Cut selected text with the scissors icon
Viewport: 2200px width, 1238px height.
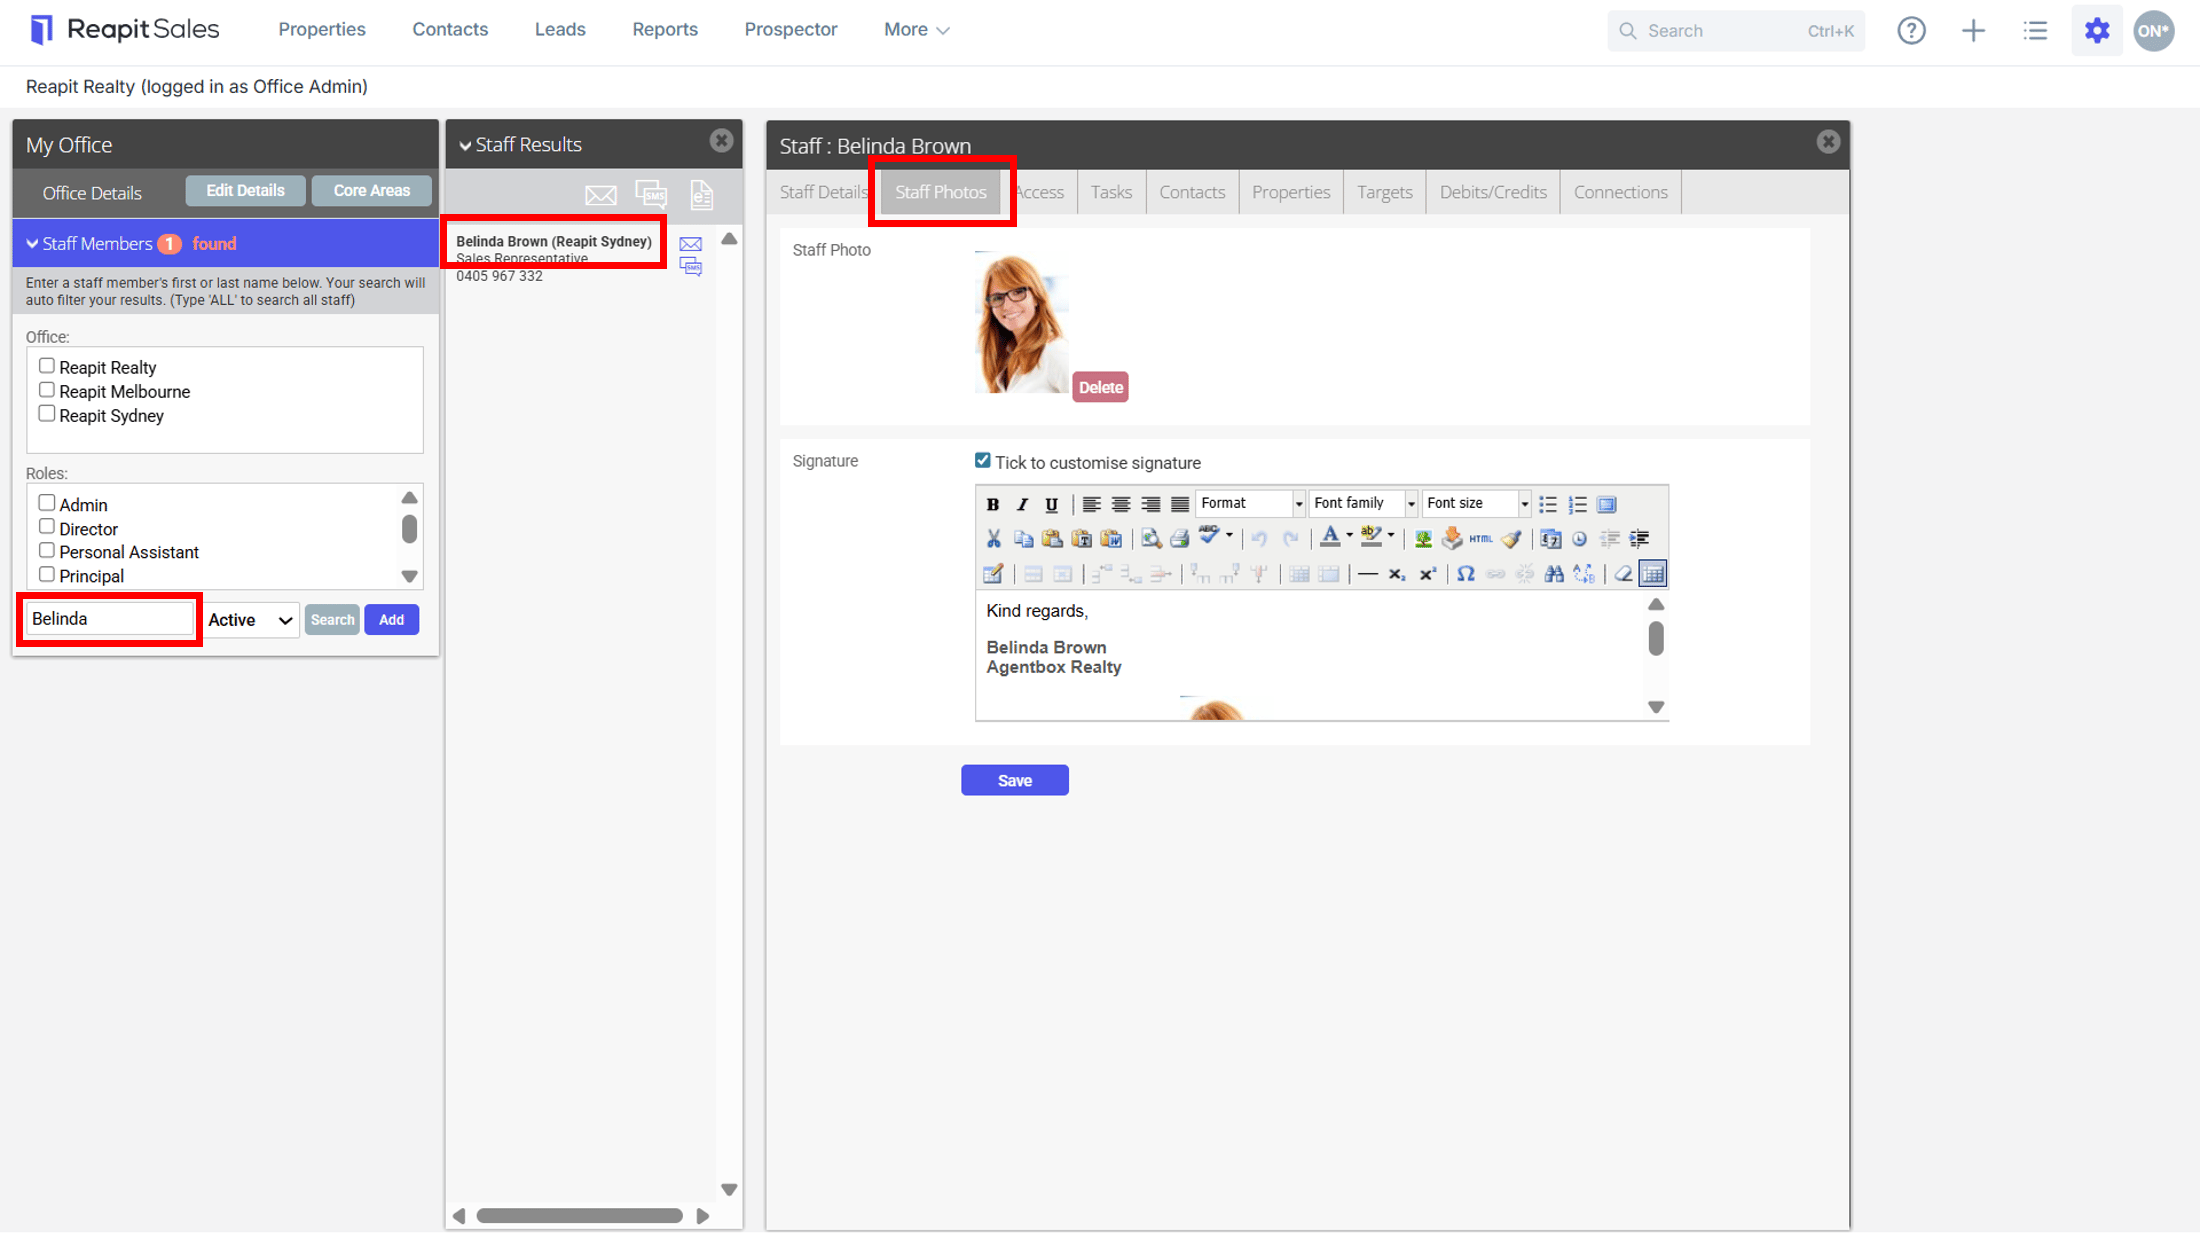pos(993,539)
